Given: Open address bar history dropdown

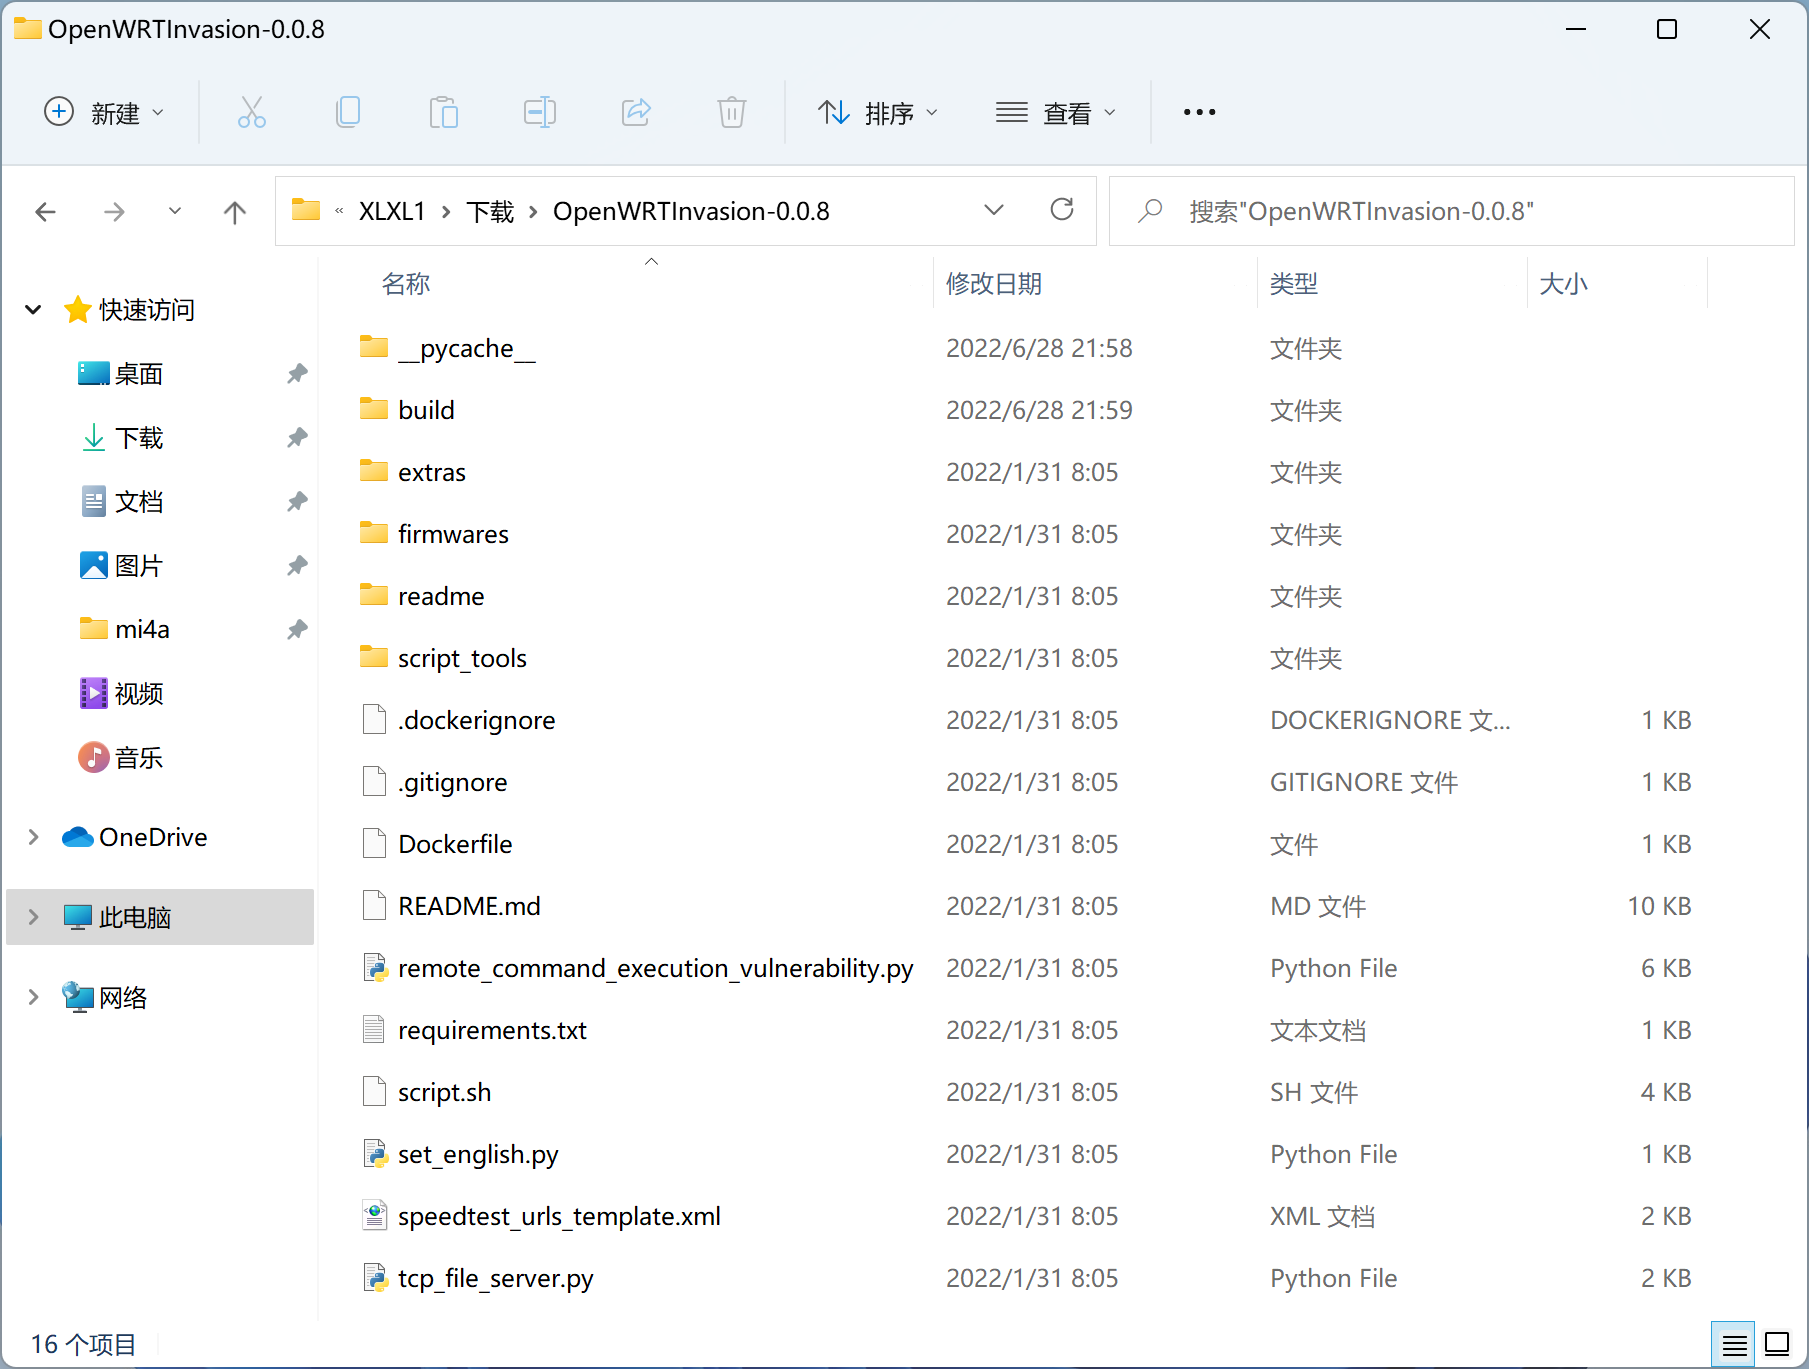Looking at the screenshot, I should pos(993,210).
